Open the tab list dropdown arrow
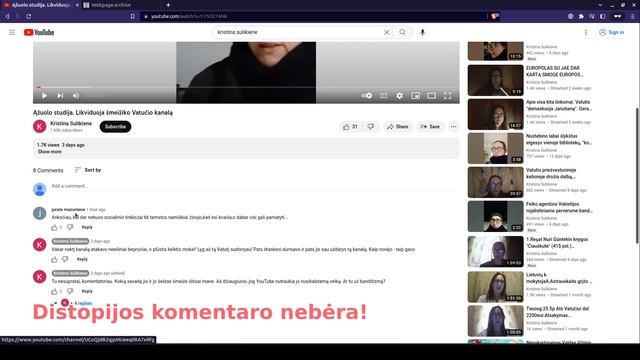 [600, 5]
